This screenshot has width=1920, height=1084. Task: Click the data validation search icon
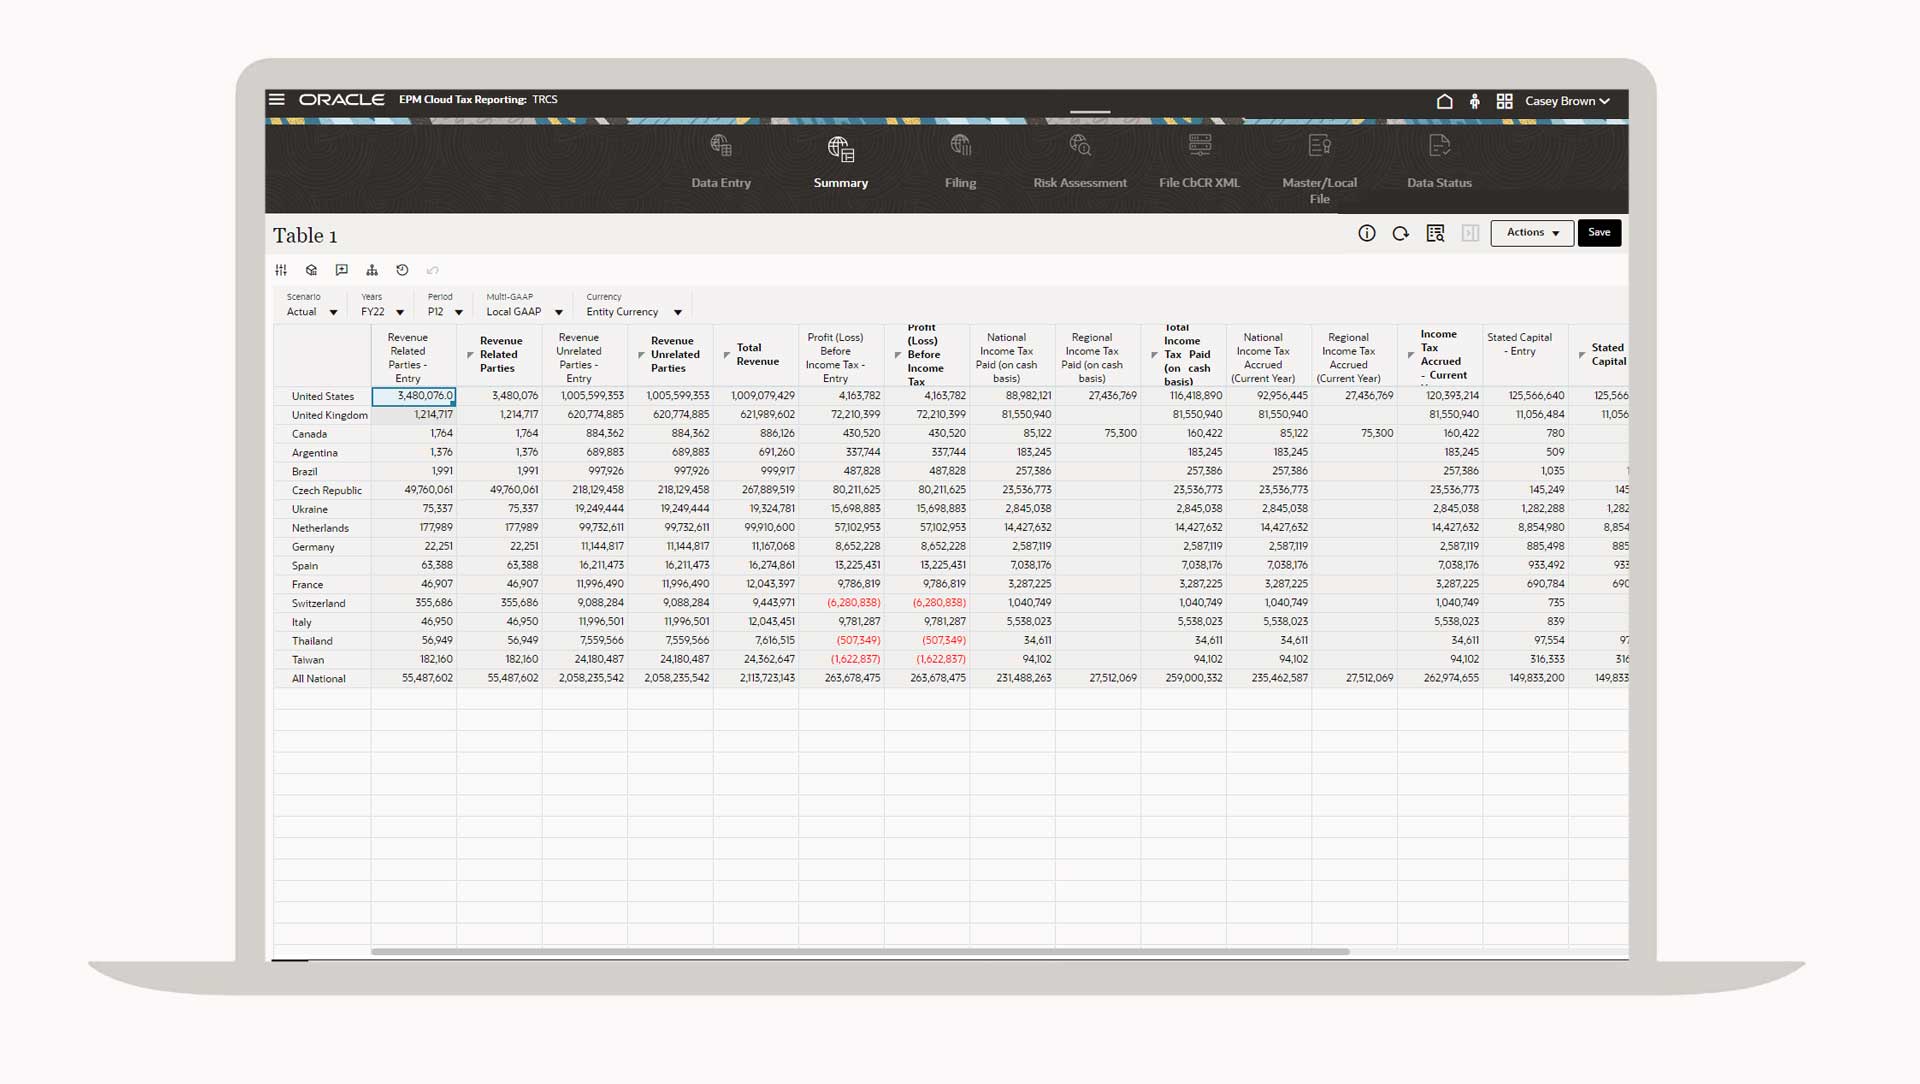pos(1435,233)
